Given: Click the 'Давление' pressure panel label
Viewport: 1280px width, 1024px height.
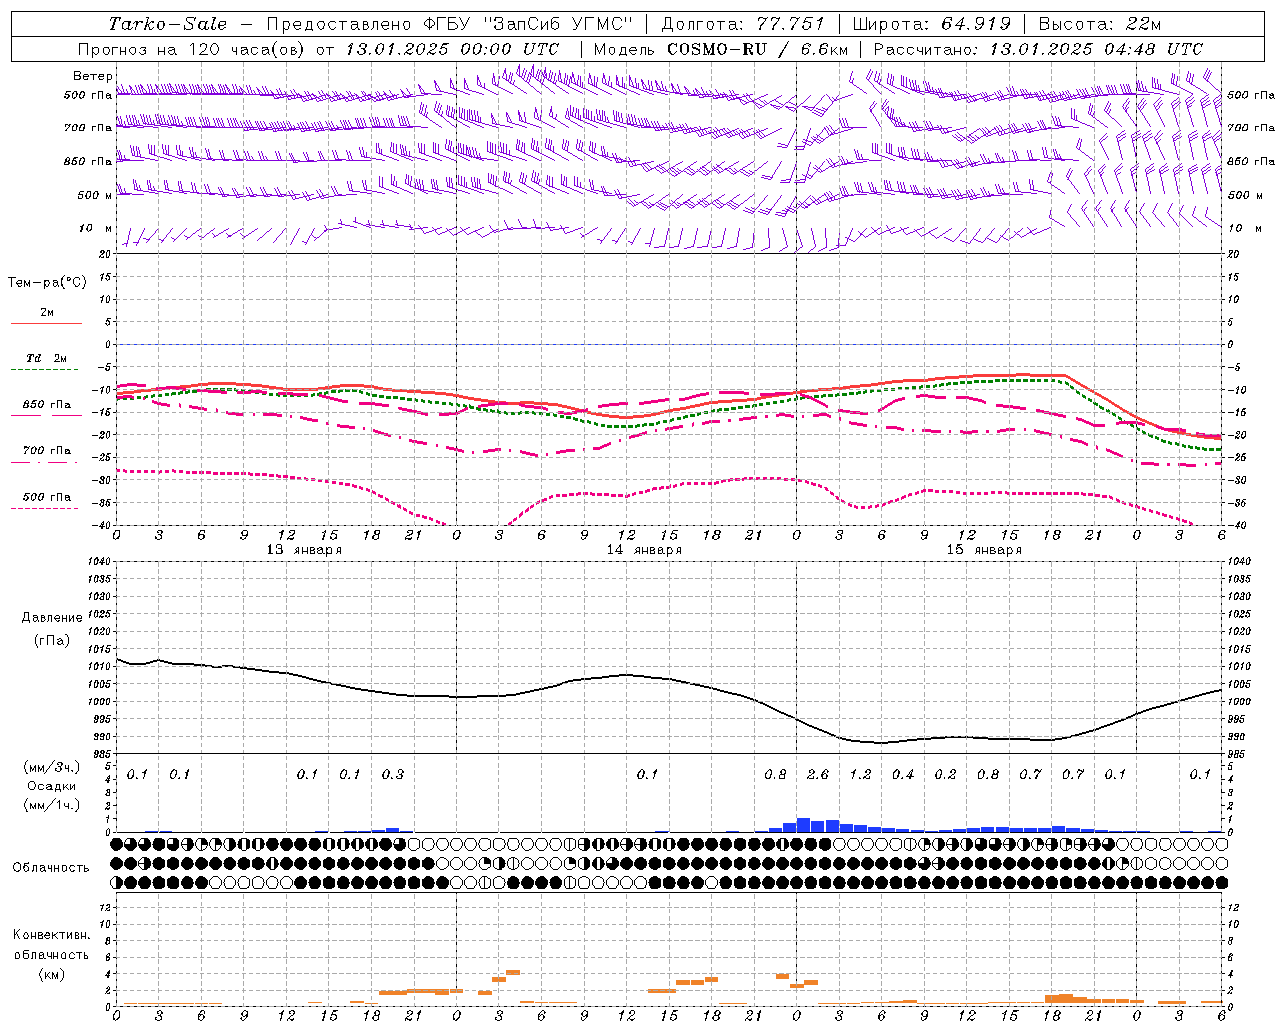Looking at the screenshot, I should coord(52,618).
